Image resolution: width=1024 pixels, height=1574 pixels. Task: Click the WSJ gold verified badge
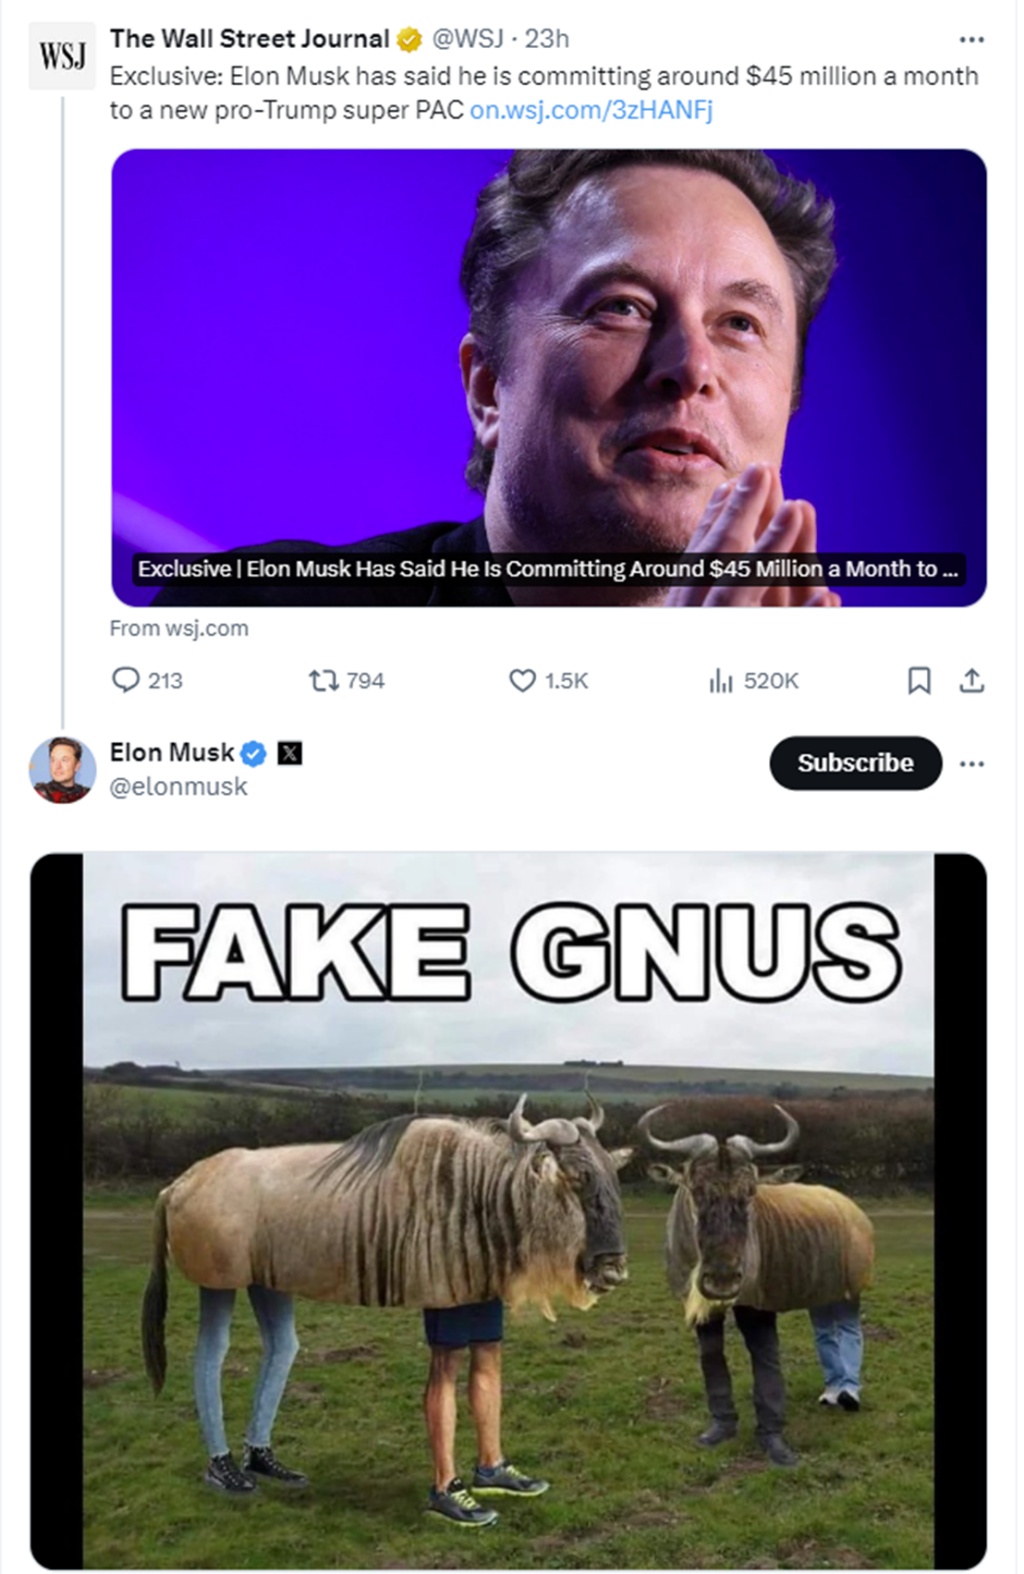pos(409,39)
